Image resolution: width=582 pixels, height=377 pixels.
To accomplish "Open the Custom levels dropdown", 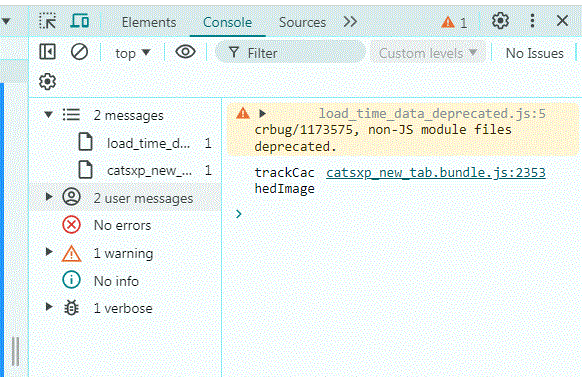I will [x=428, y=53].
